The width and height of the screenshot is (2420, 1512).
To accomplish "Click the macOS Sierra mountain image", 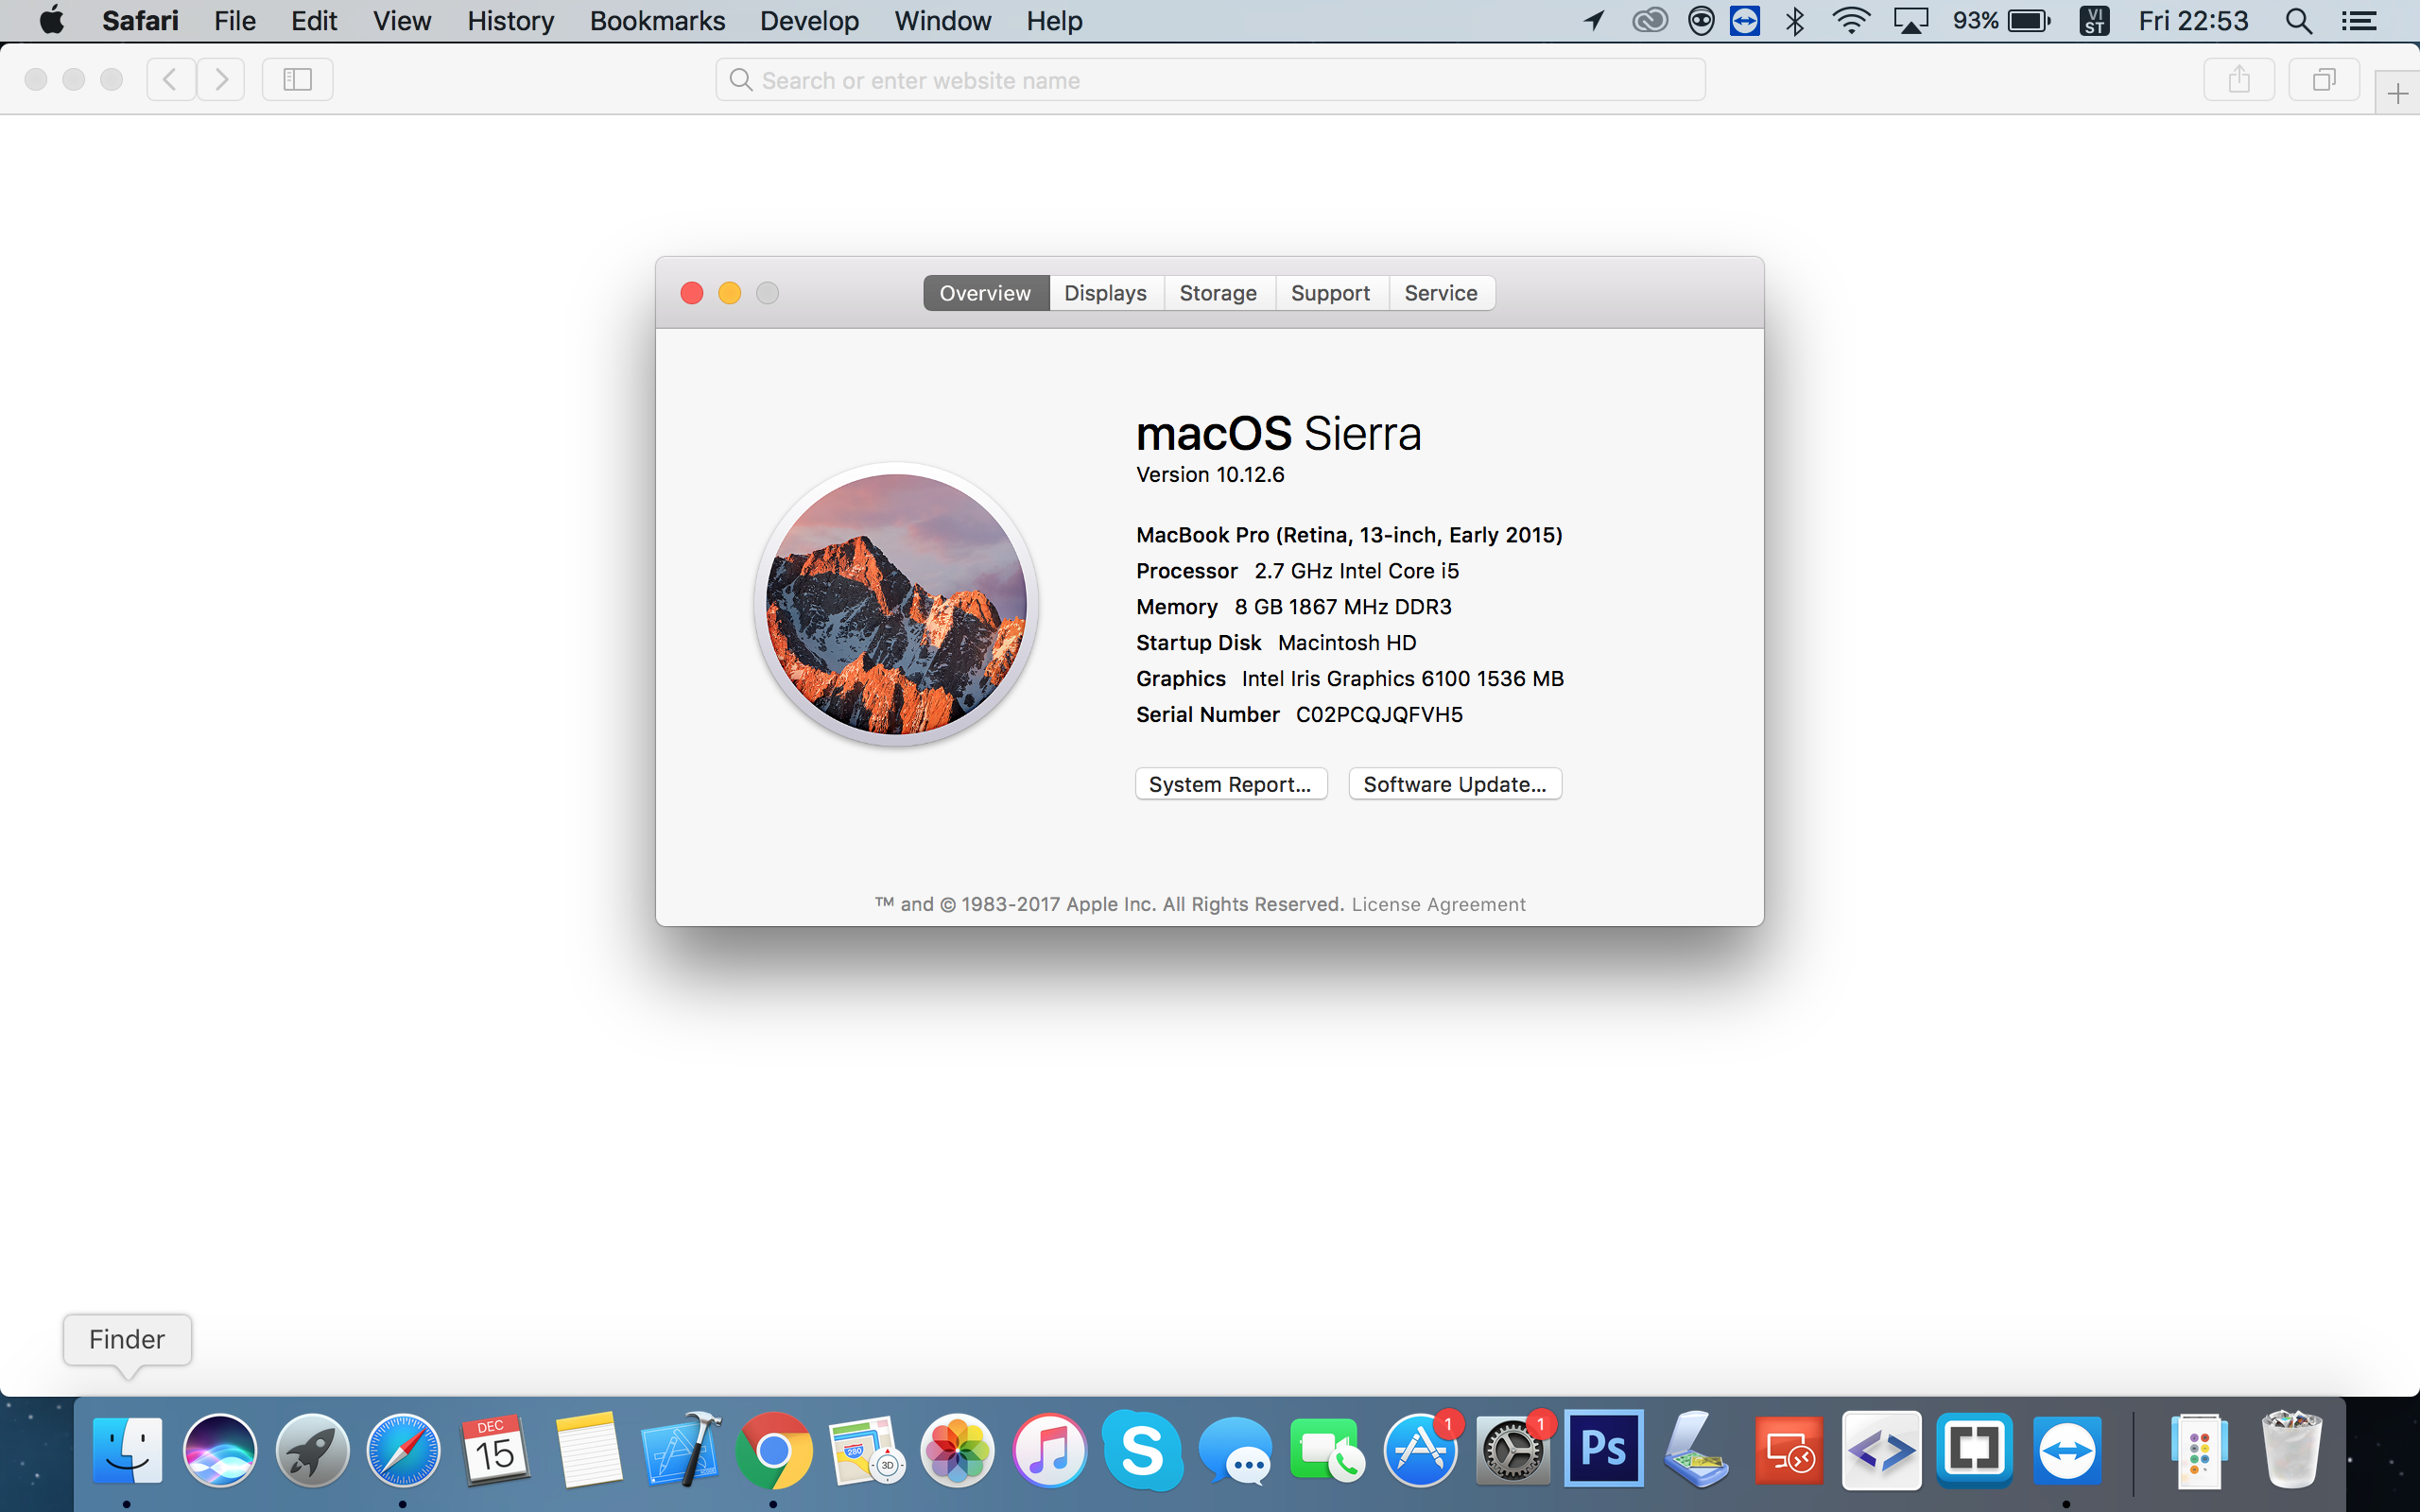I will (x=896, y=604).
